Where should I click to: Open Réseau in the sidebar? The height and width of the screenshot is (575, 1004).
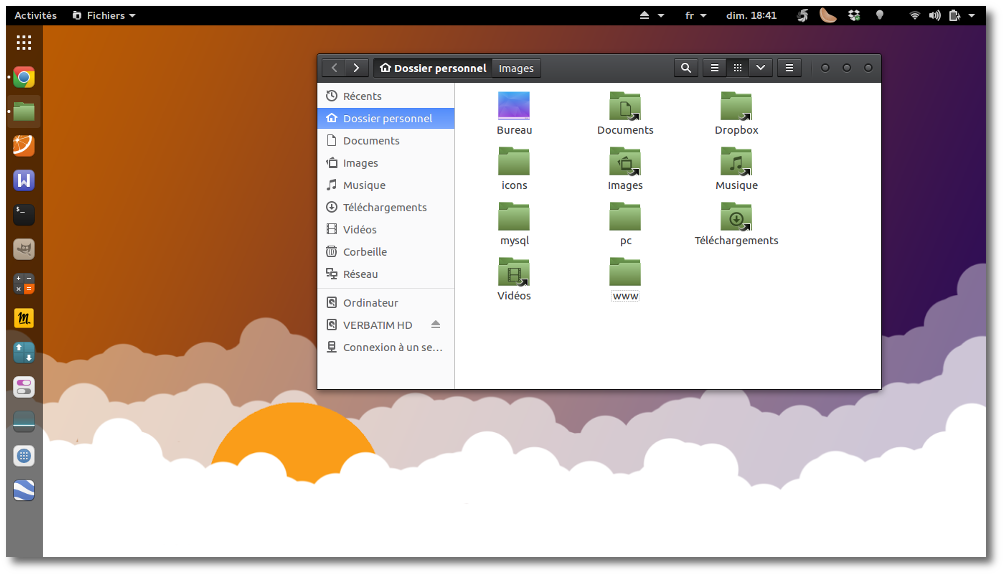[x=385, y=274]
